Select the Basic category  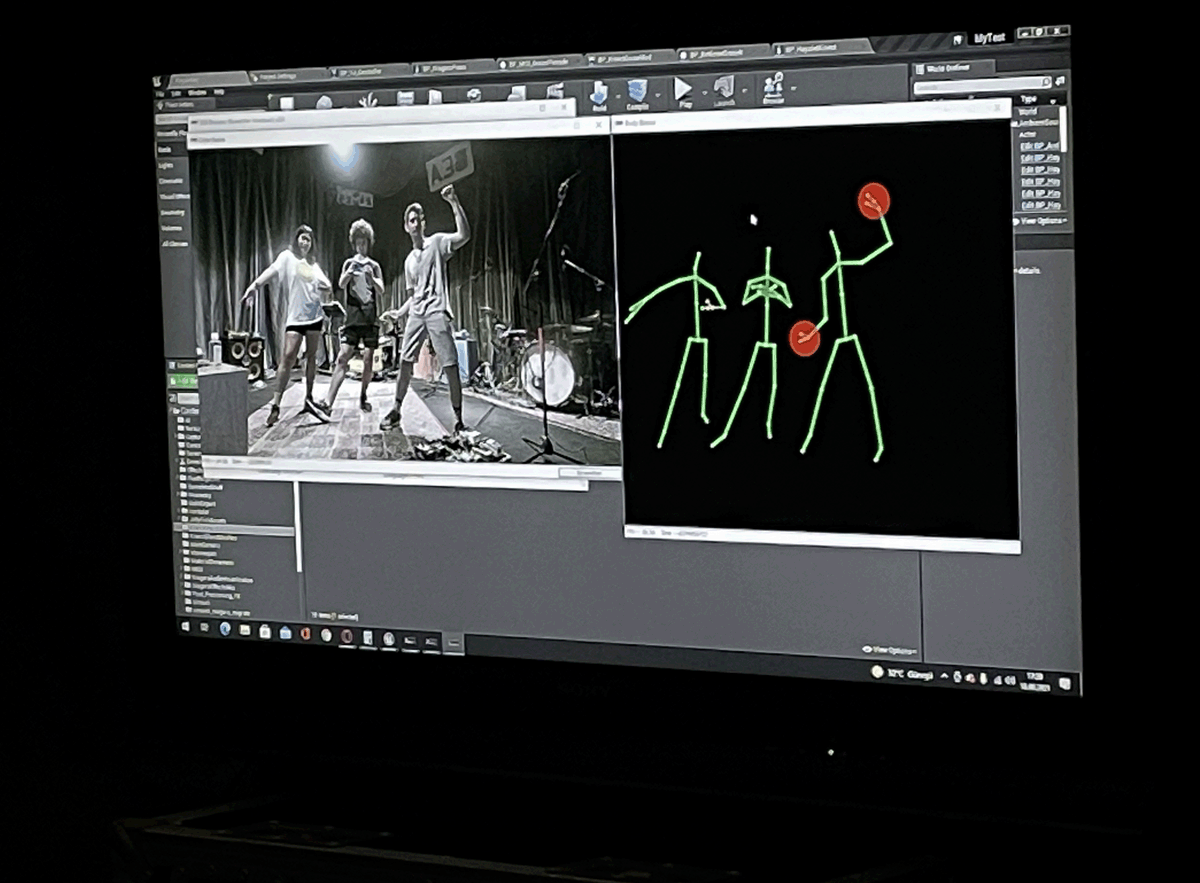165,150
